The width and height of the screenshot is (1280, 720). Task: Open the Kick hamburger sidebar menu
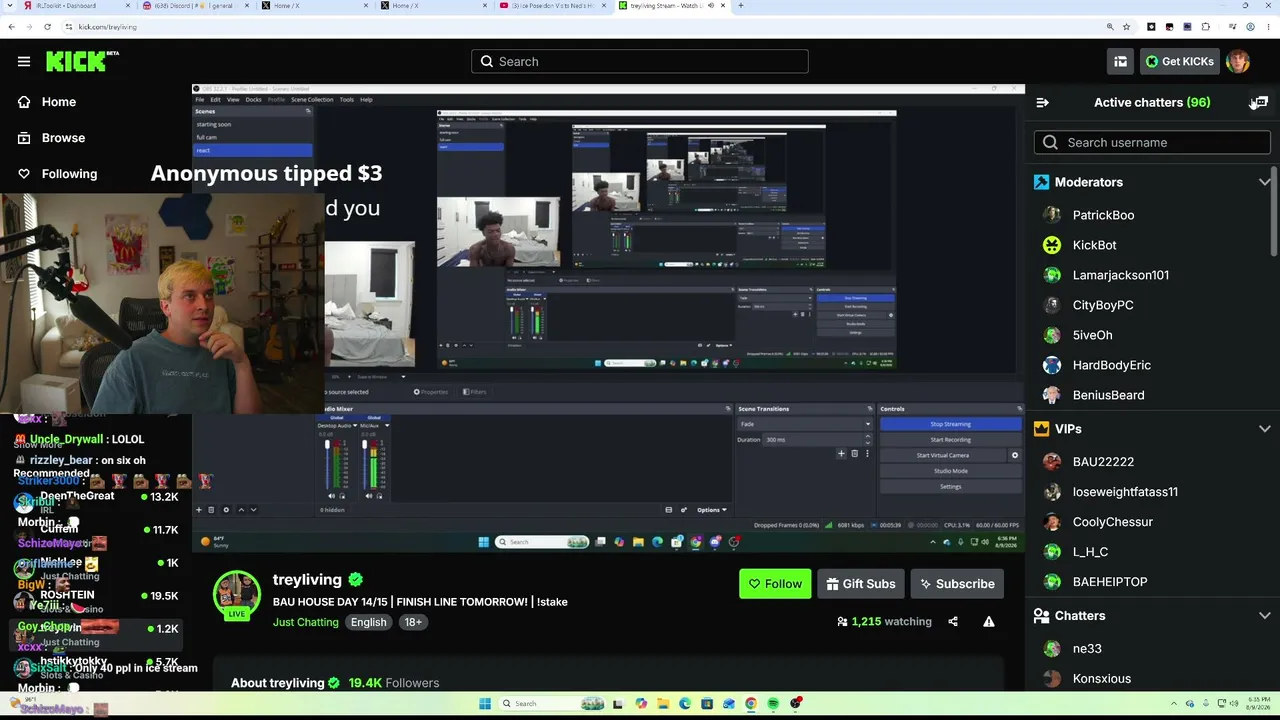[24, 61]
